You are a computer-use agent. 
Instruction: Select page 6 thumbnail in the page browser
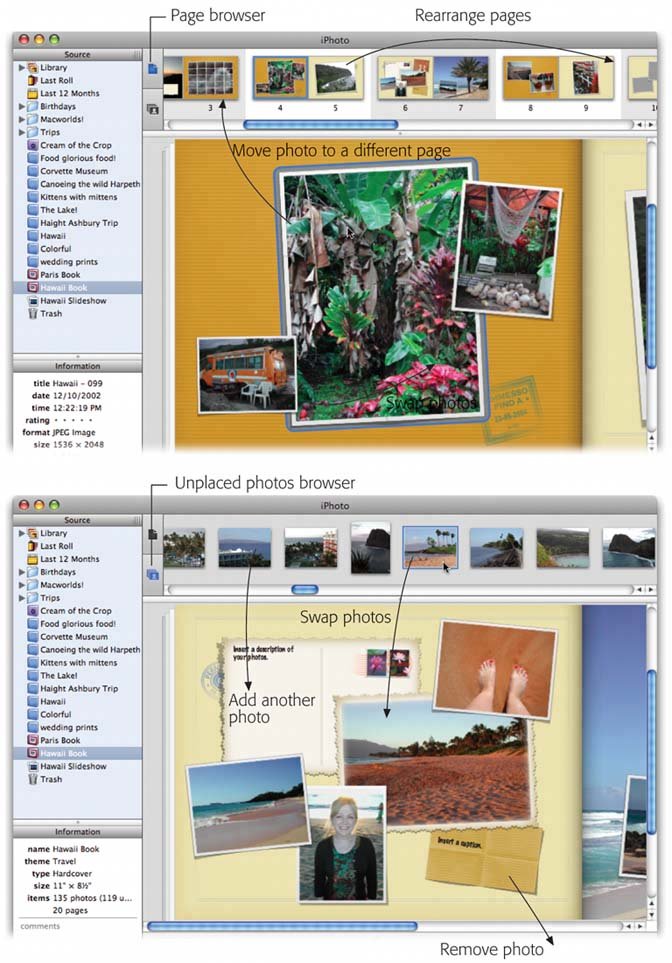click(x=405, y=78)
